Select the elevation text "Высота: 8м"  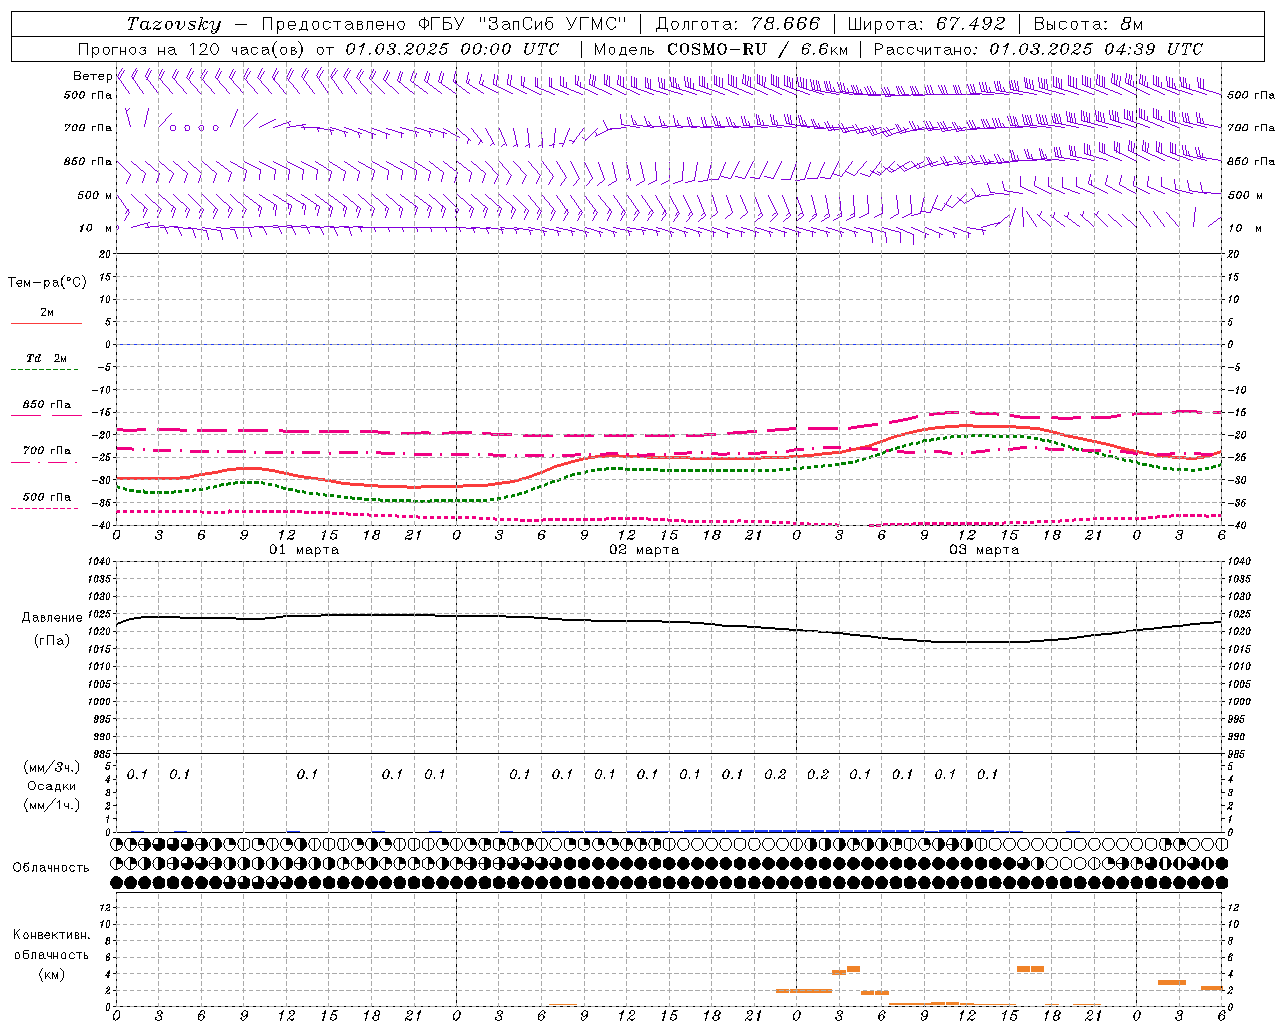[1088, 24]
